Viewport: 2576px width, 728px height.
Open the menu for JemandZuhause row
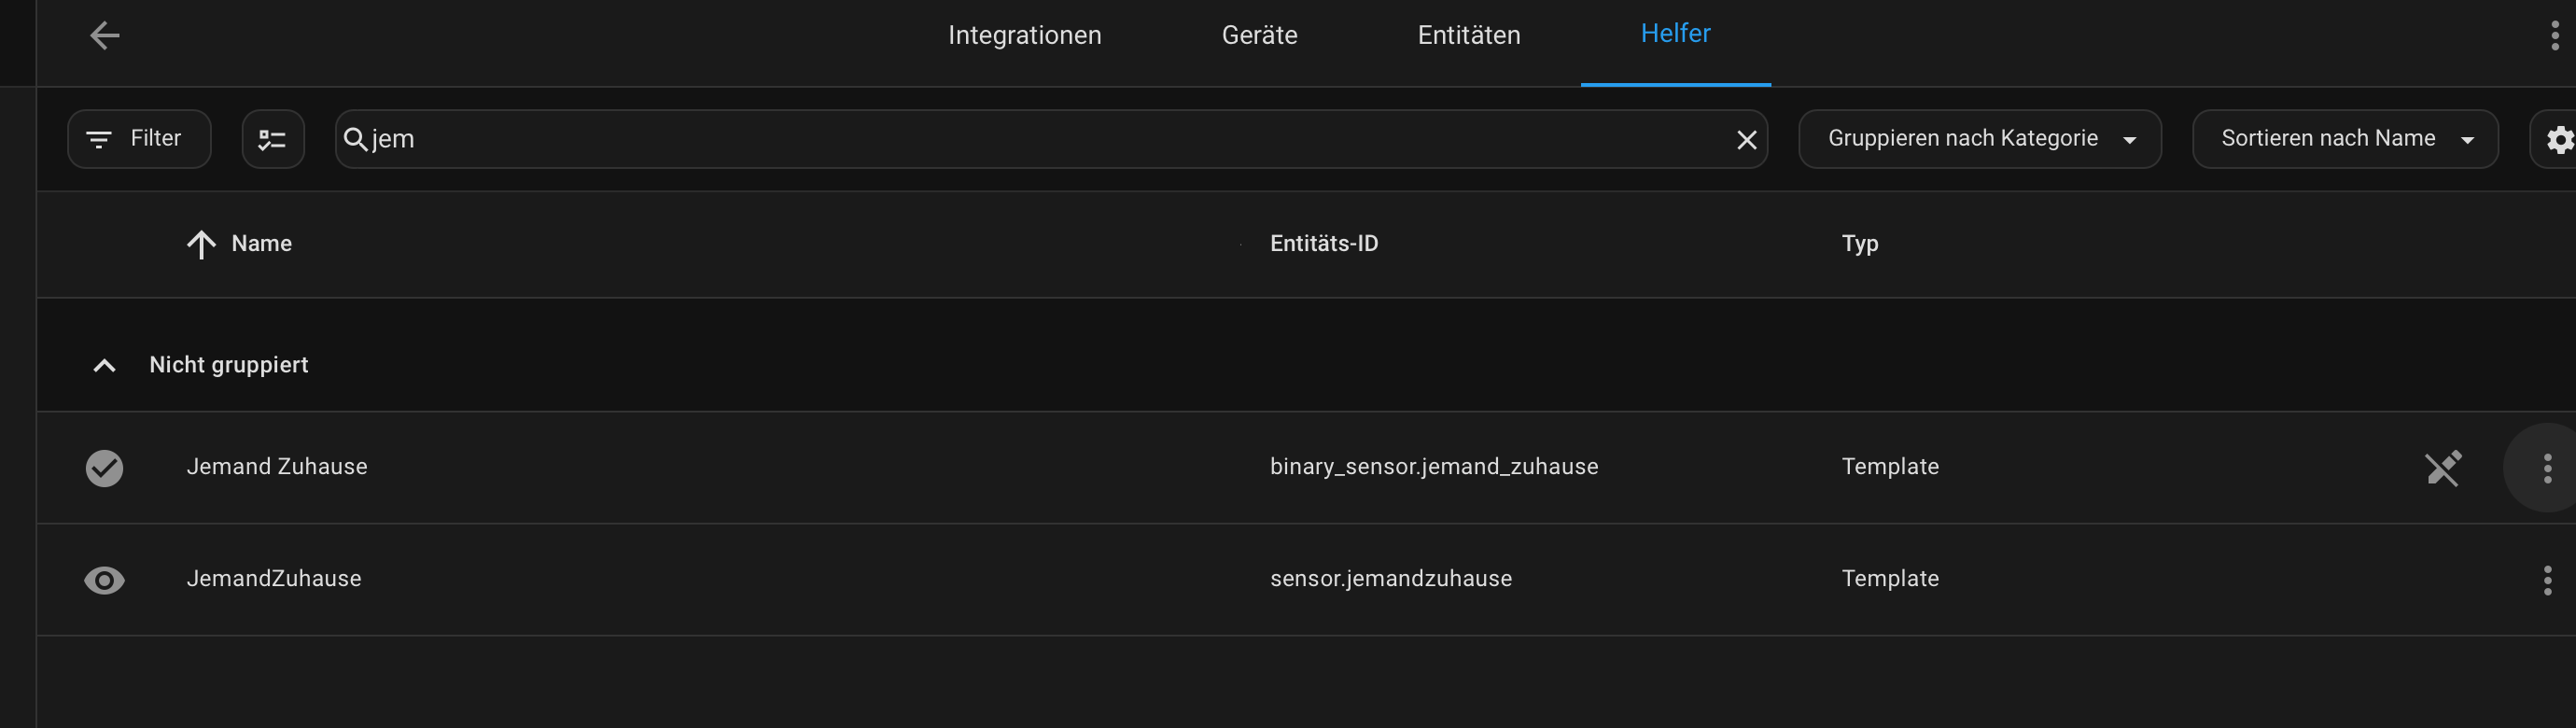click(2547, 580)
